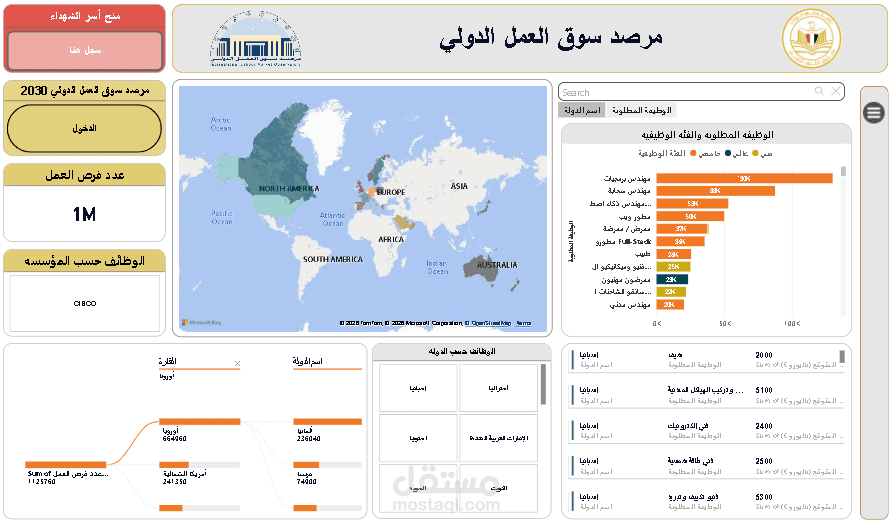Viewport: 893px width, 525px height.
Task: Select الإمارات العربية المتحدة country tile
Action: coord(498,438)
